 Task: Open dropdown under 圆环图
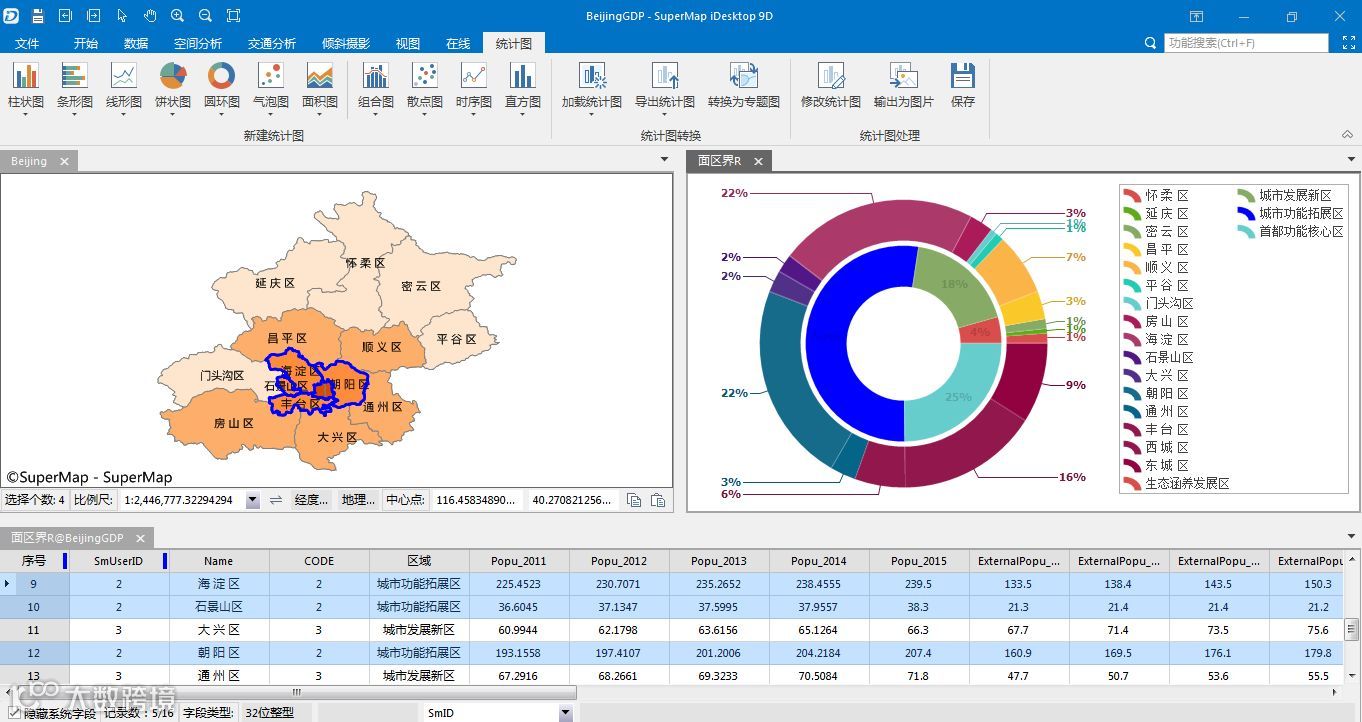pyautogui.click(x=221, y=114)
